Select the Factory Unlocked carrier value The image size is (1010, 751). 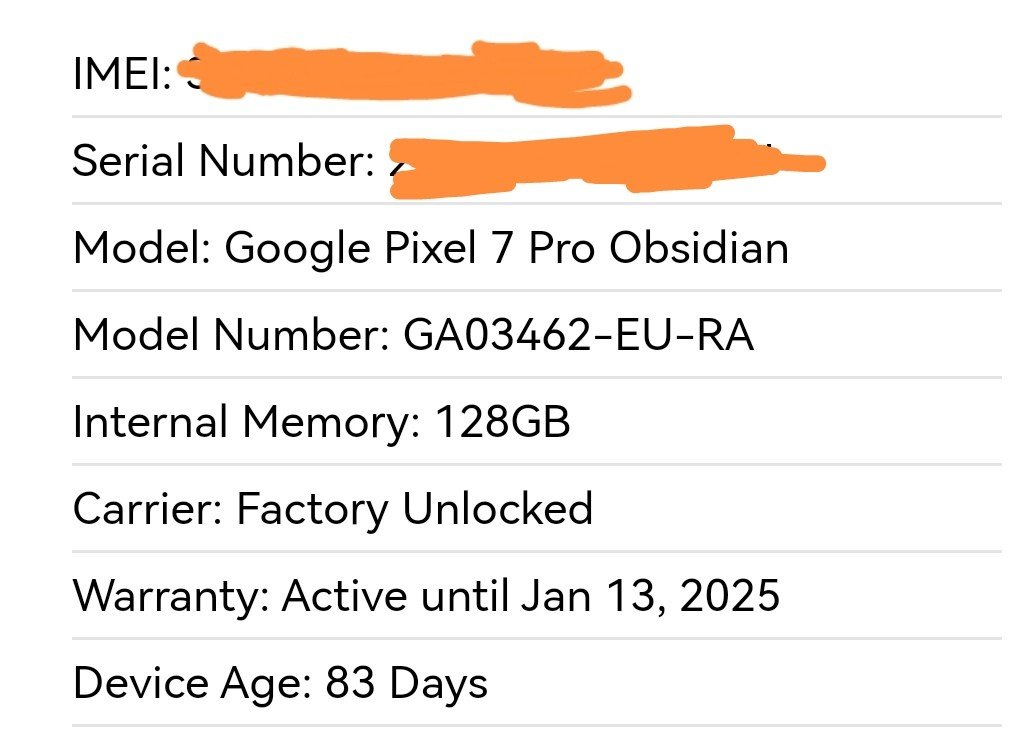pos(414,510)
